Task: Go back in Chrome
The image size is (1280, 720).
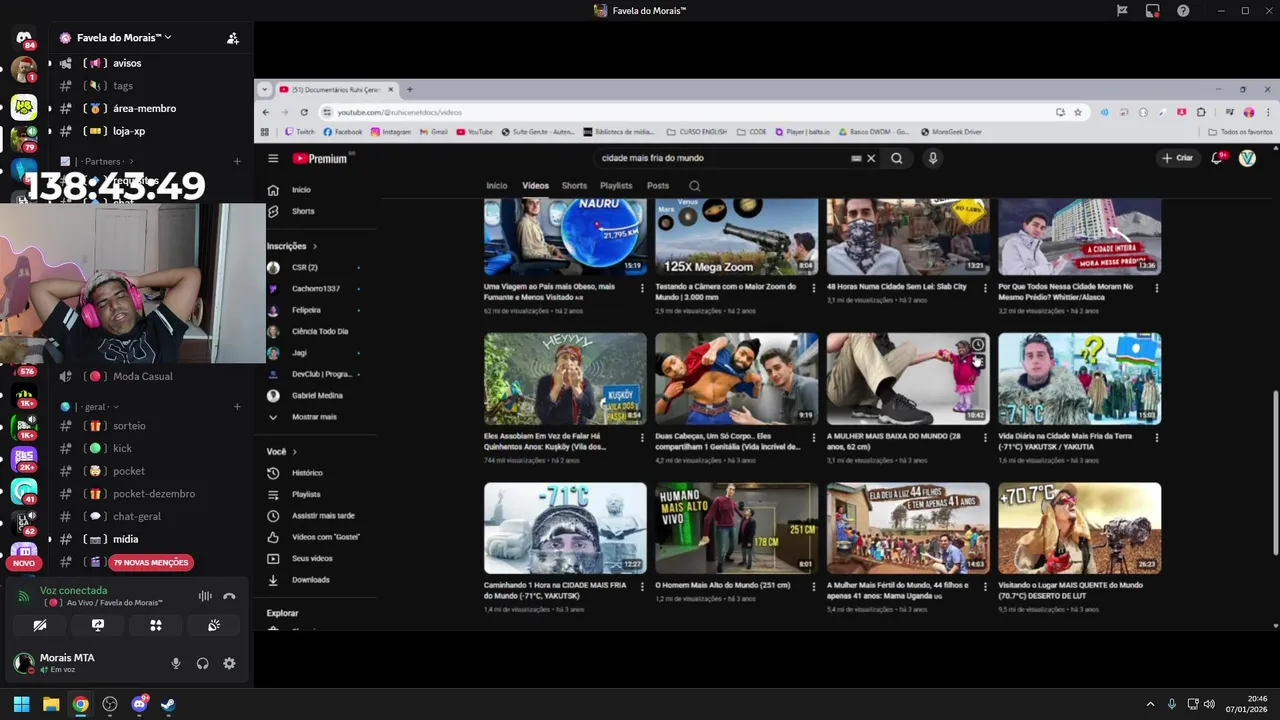Action: (x=266, y=112)
